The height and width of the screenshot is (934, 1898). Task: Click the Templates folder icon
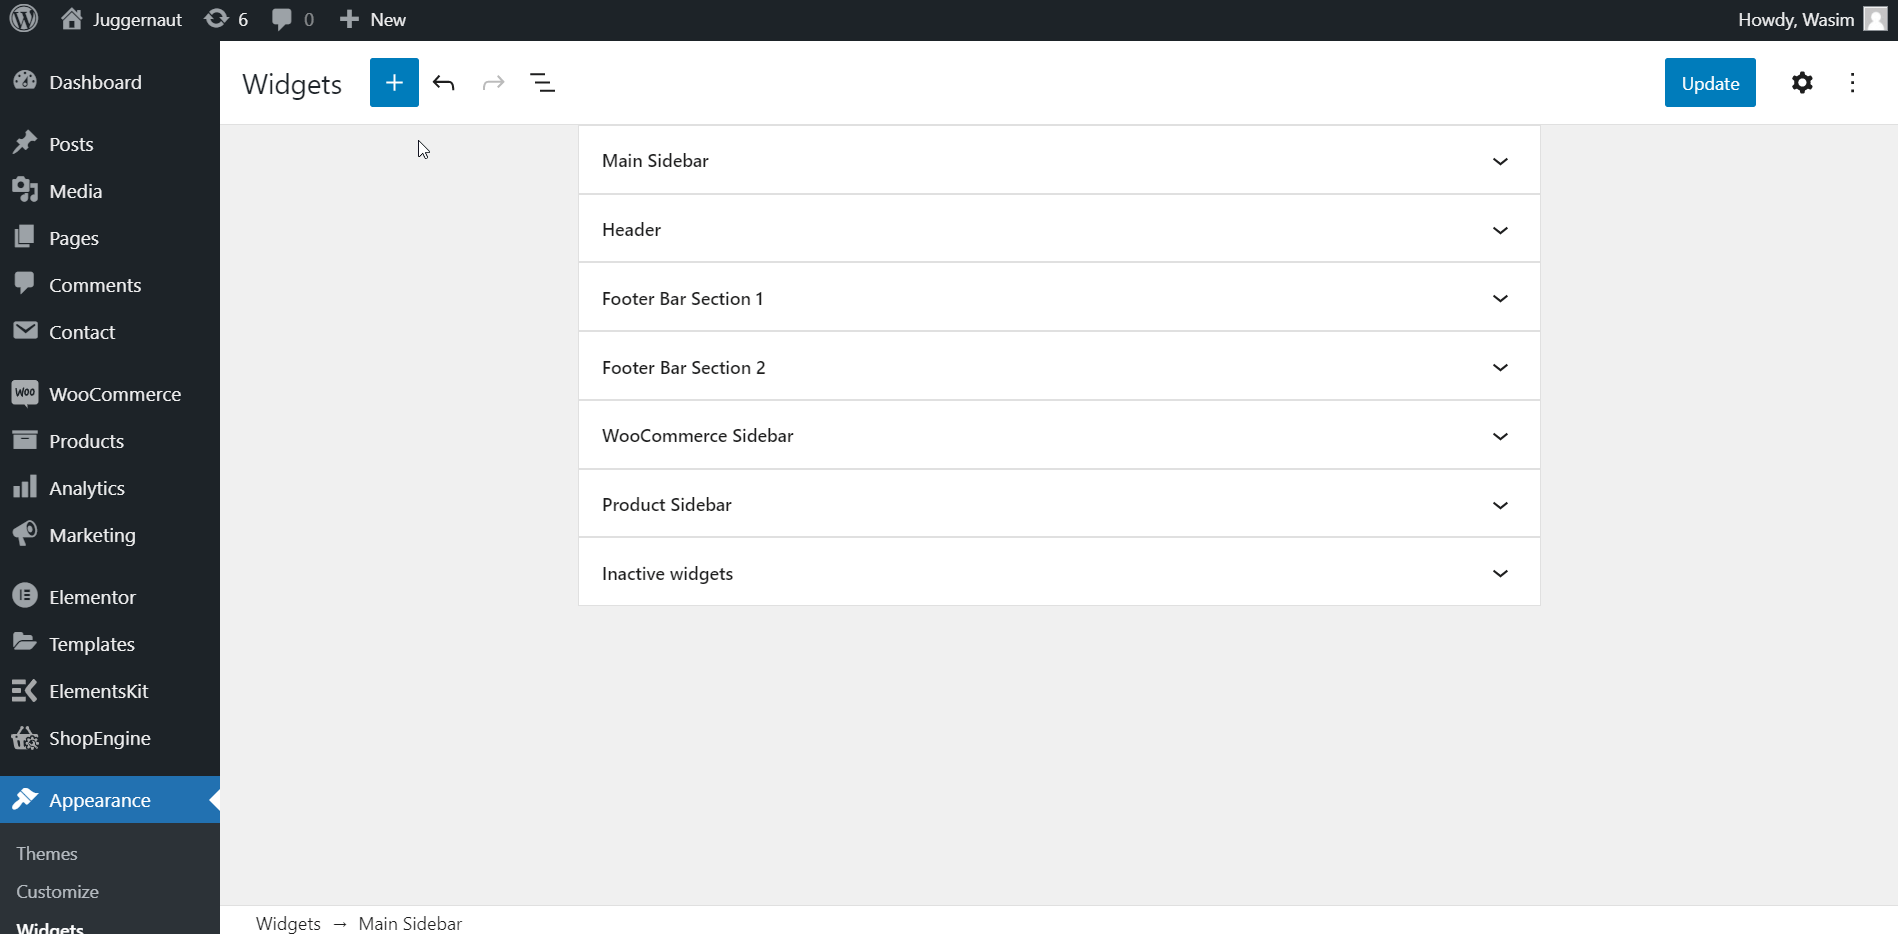pos(25,643)
